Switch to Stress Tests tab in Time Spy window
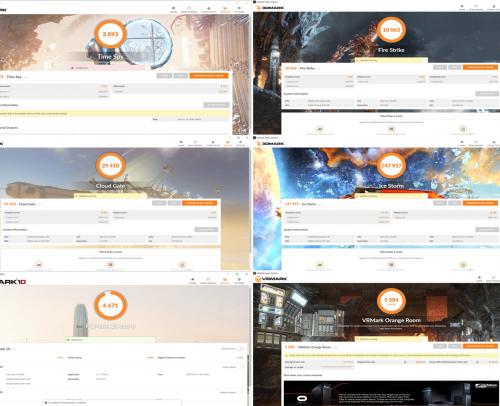 pos(209,9)
